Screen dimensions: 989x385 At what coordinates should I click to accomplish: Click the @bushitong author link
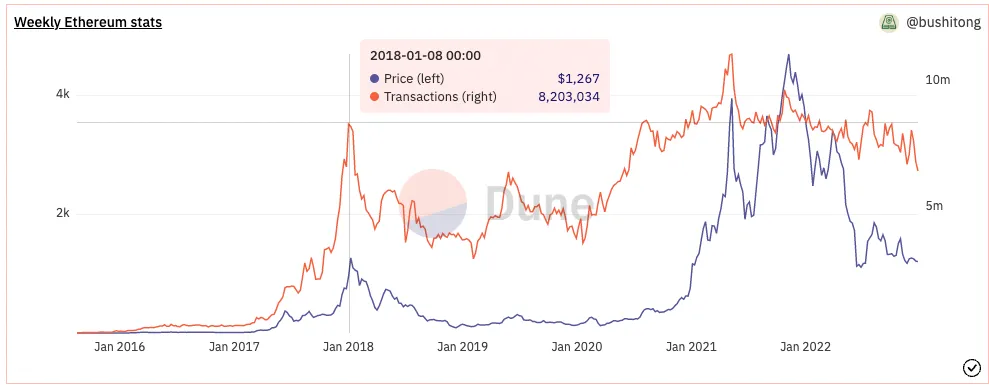click(944, 23)
